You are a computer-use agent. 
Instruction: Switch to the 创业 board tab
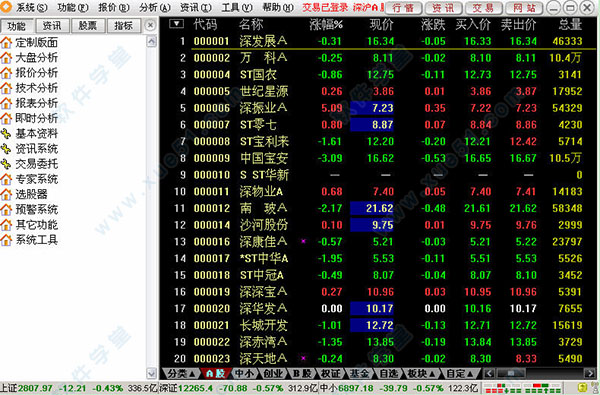[273, 373]
